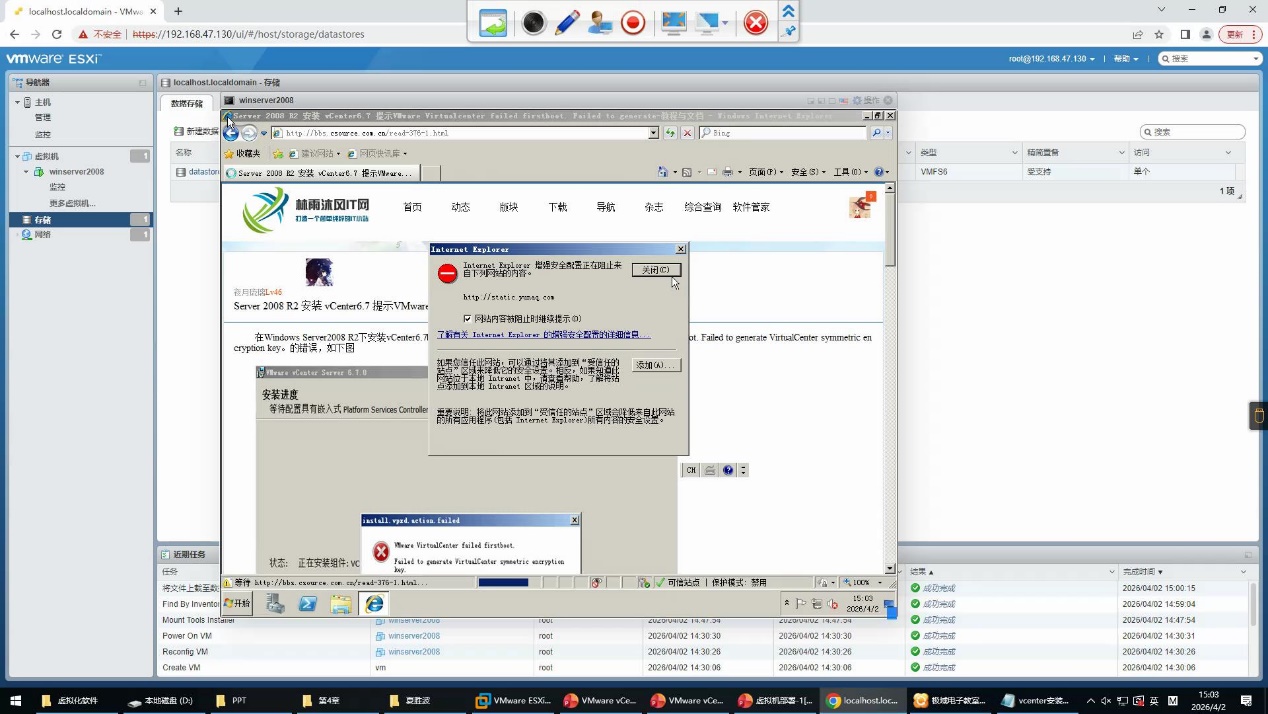Click the black camera lens icon in floating toolbar
Screen dimensions: 1268x714
click(x=534, y=22)
